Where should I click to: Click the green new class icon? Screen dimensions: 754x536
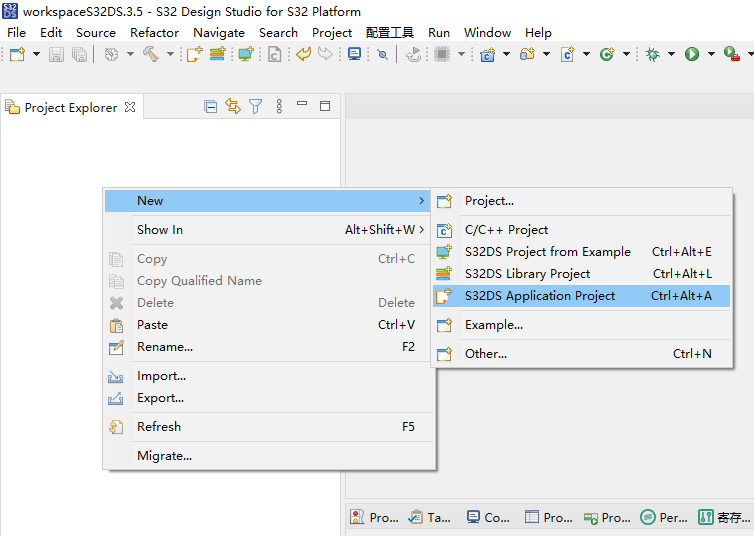coord(607,54)
